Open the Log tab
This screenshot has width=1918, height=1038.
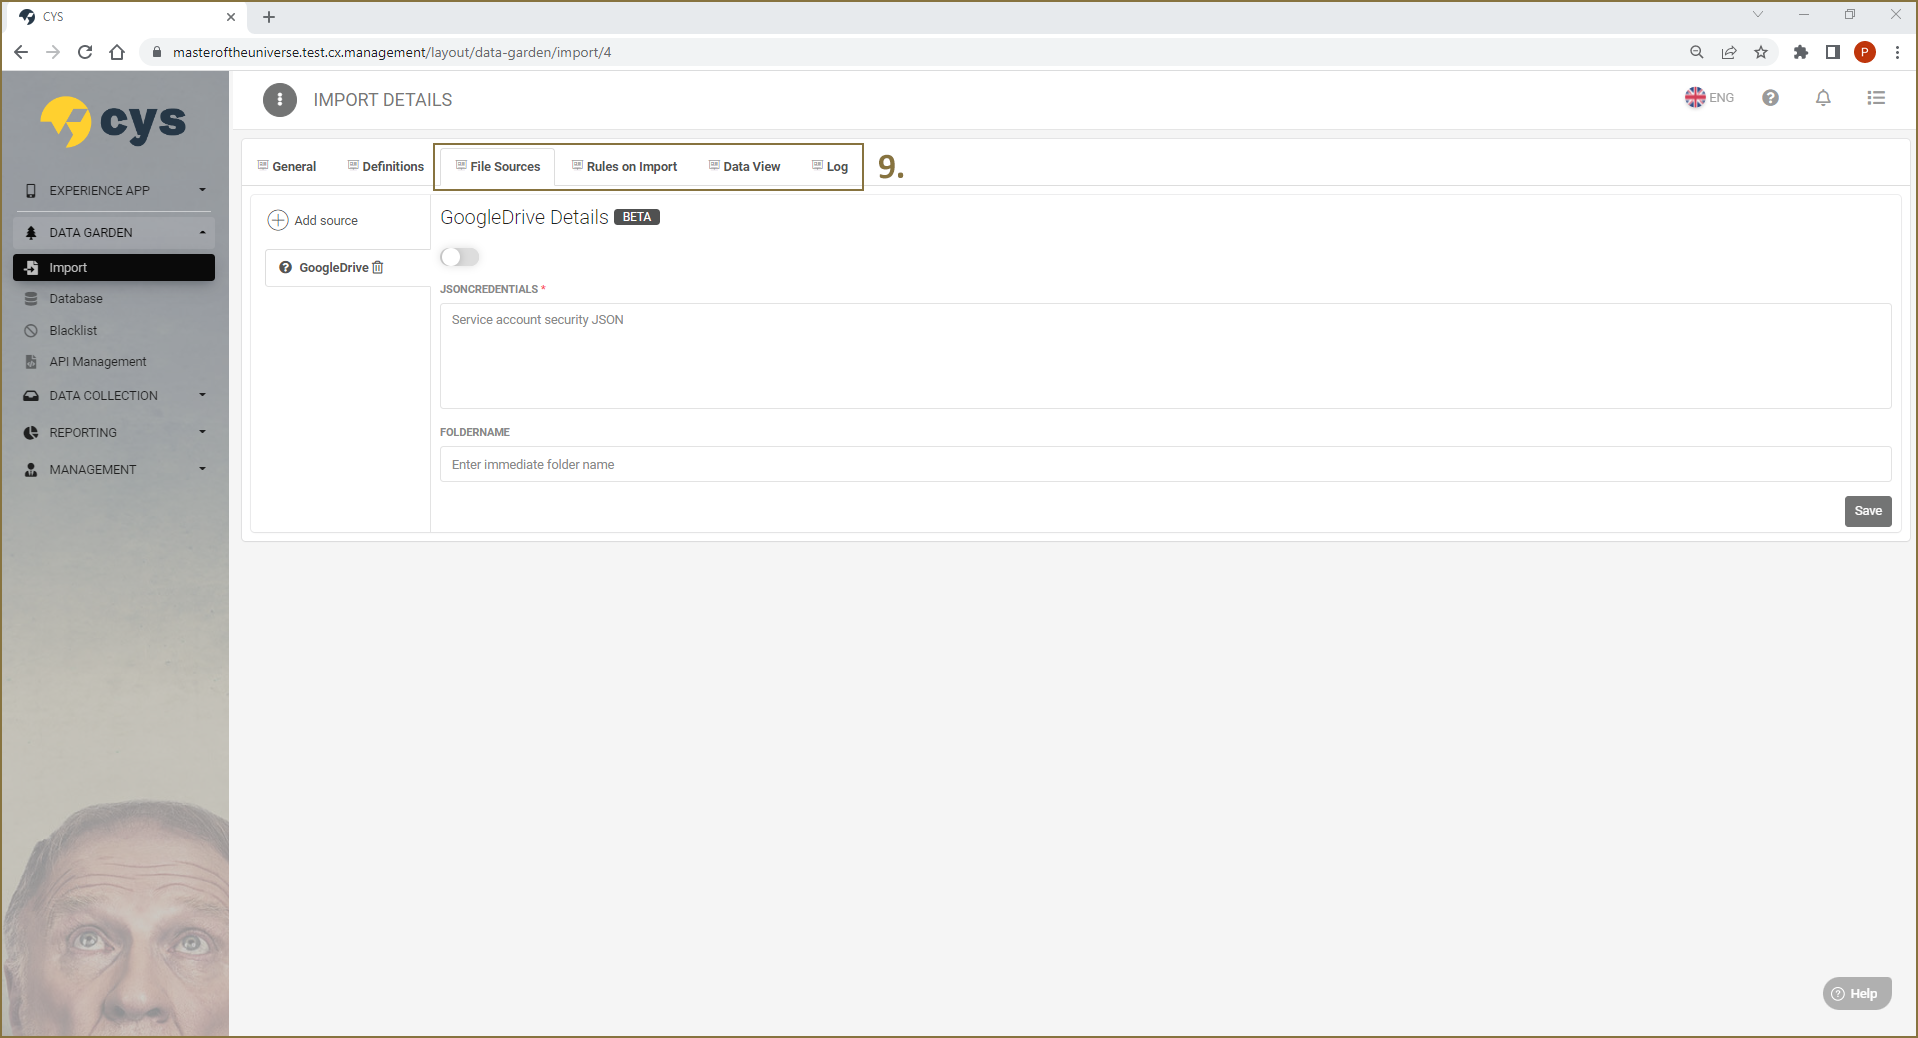click(x=830, y=166)
